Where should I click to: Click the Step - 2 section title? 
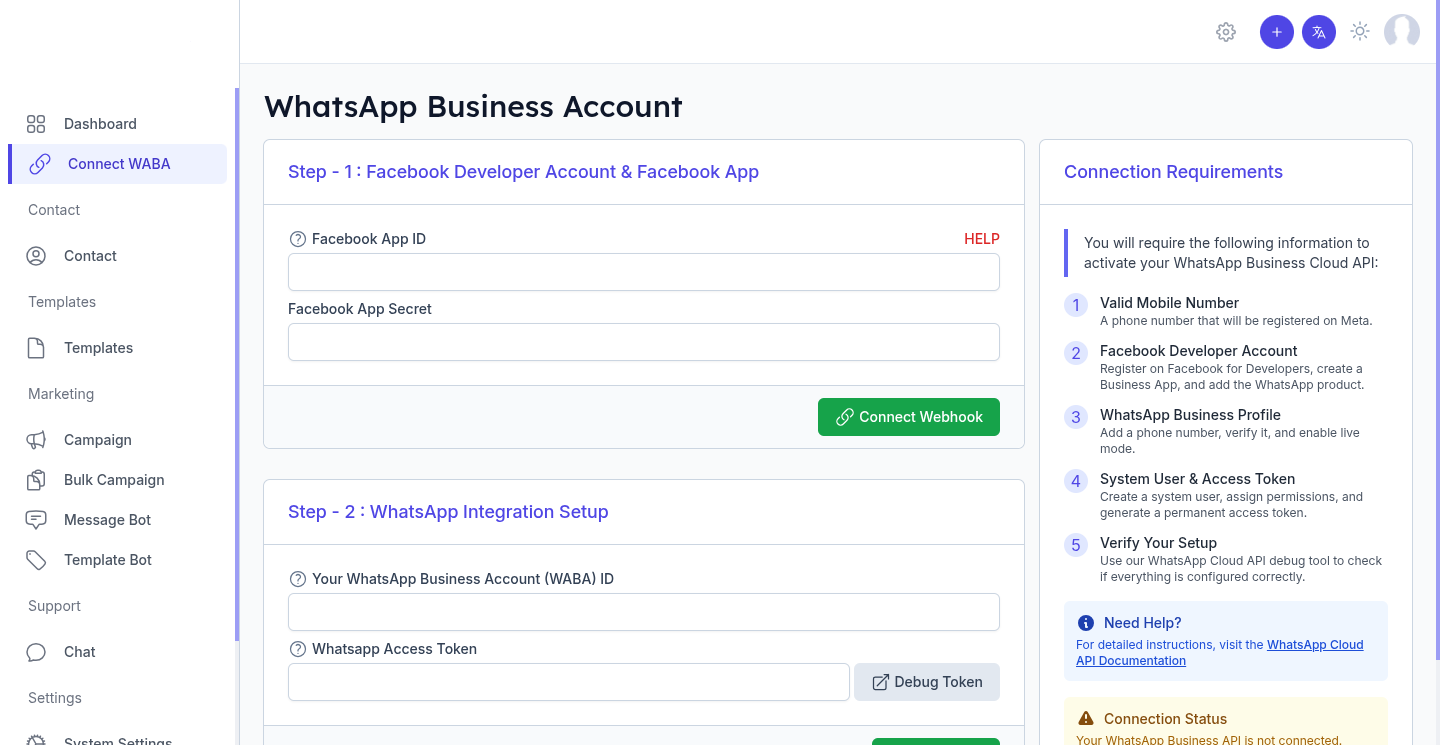coord(448,512)
